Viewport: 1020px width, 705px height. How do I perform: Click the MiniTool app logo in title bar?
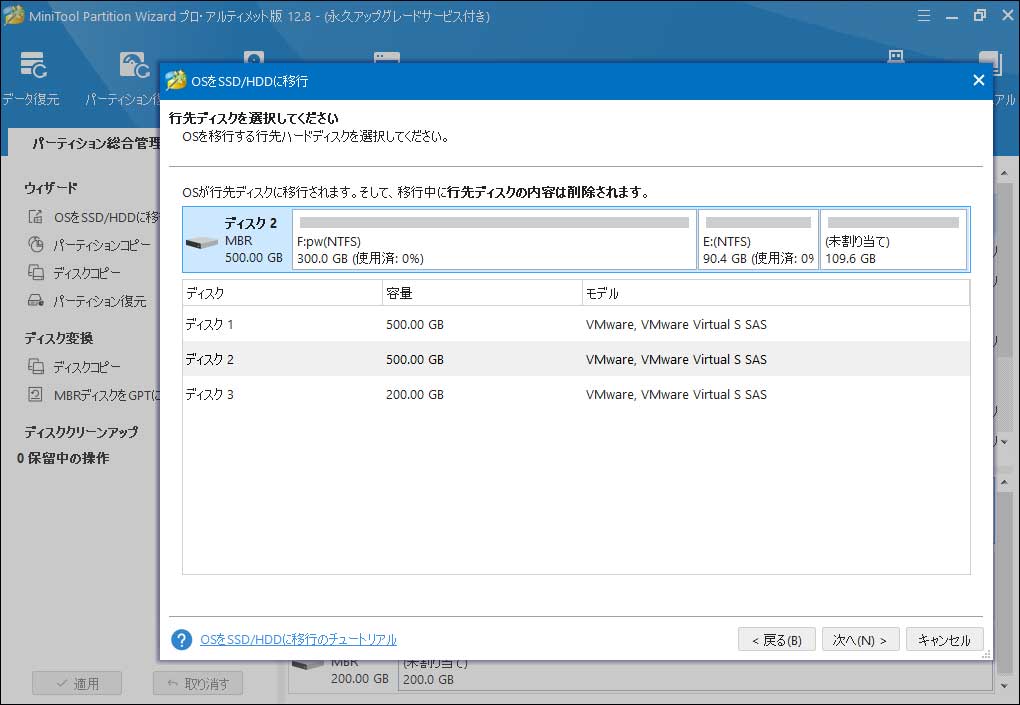coord(14,16)
